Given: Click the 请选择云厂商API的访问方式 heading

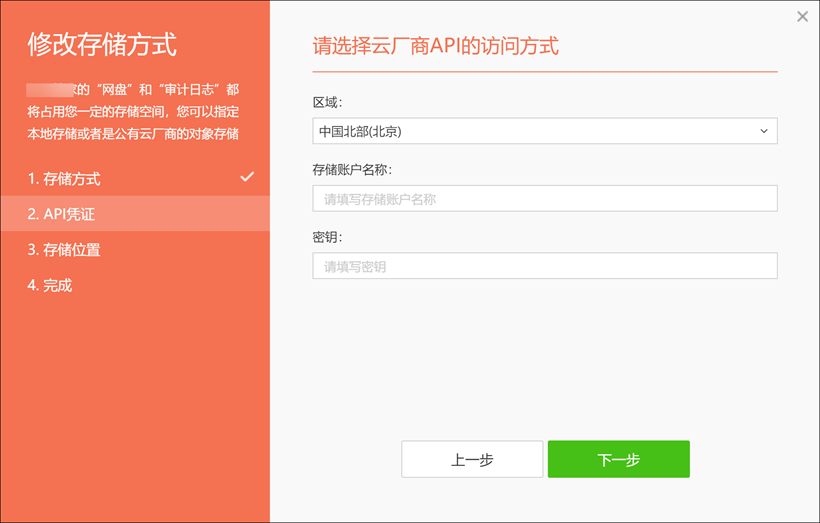Looking at the screenshot, I should tap(435, 46).
